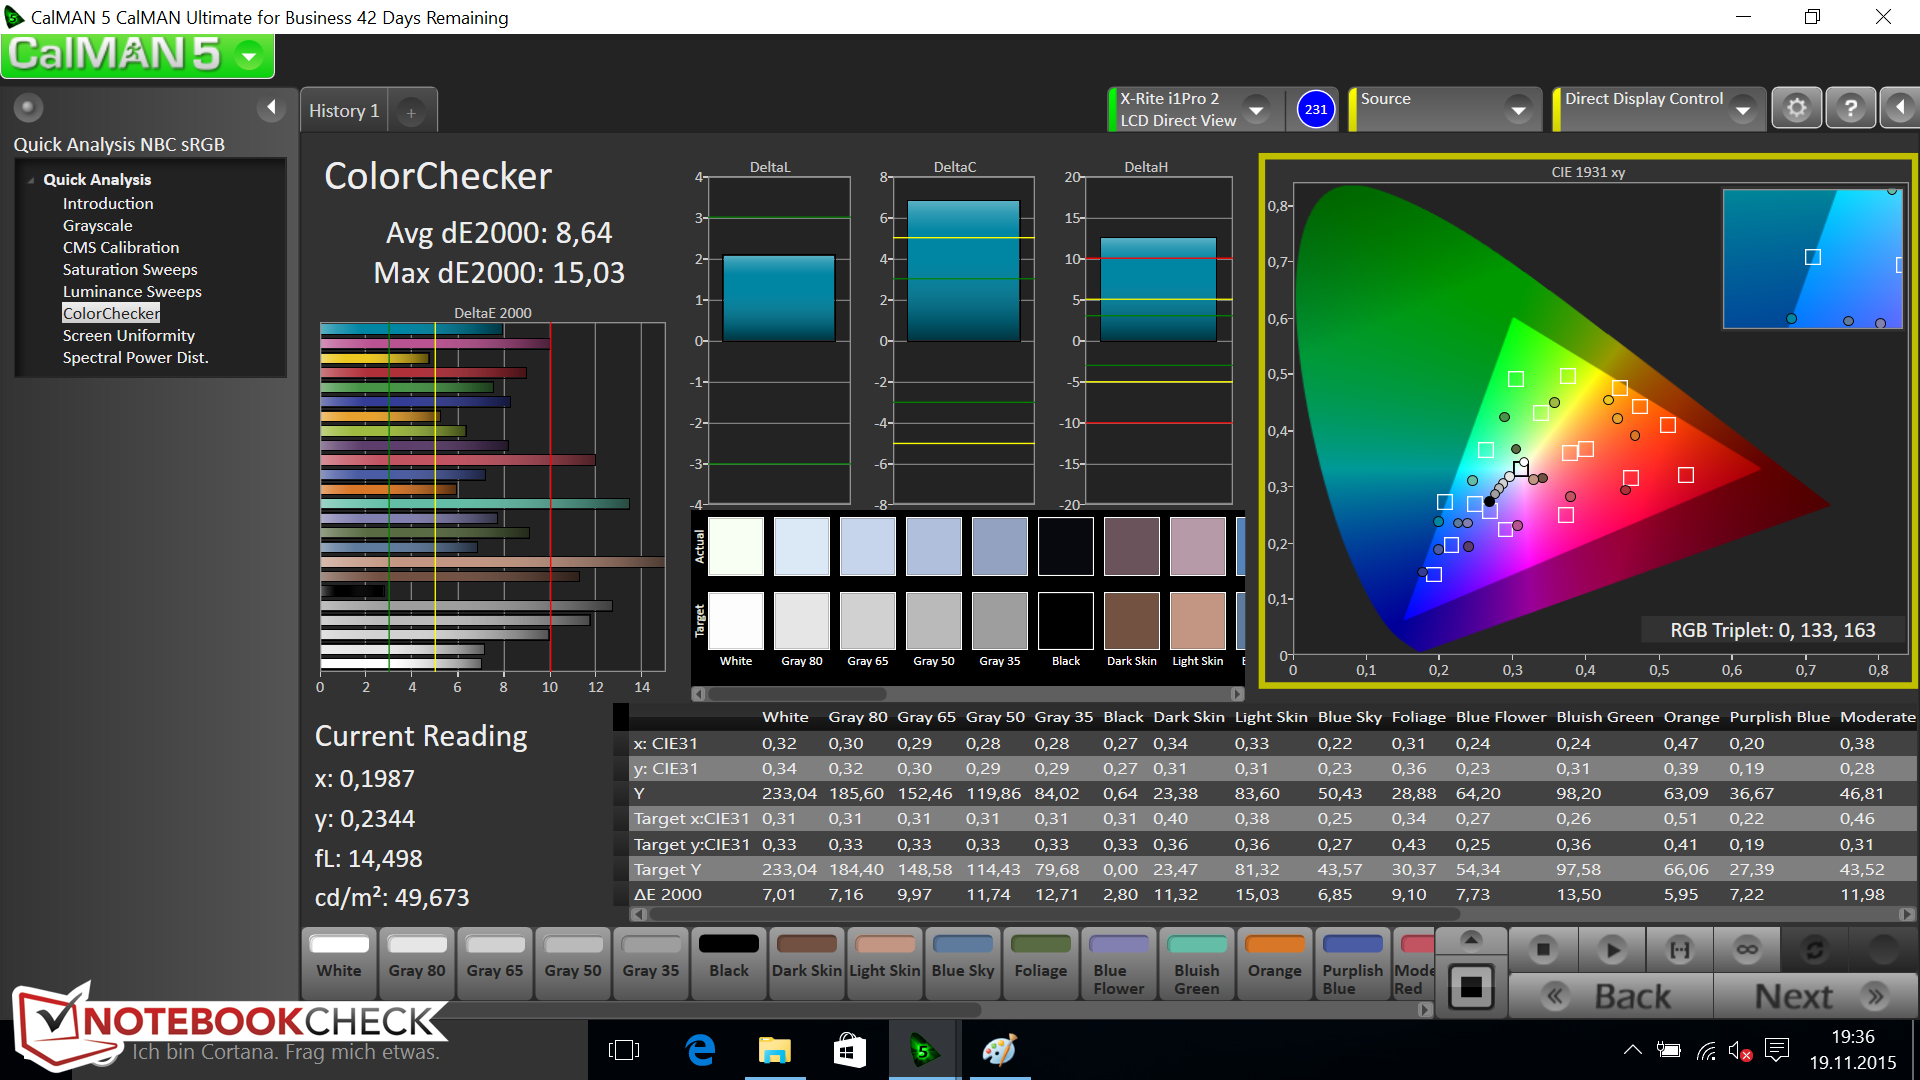Select the Light Skin pattern swatch
The height and width of the screenshot is (1080, 1920).
tap(885, 963)
